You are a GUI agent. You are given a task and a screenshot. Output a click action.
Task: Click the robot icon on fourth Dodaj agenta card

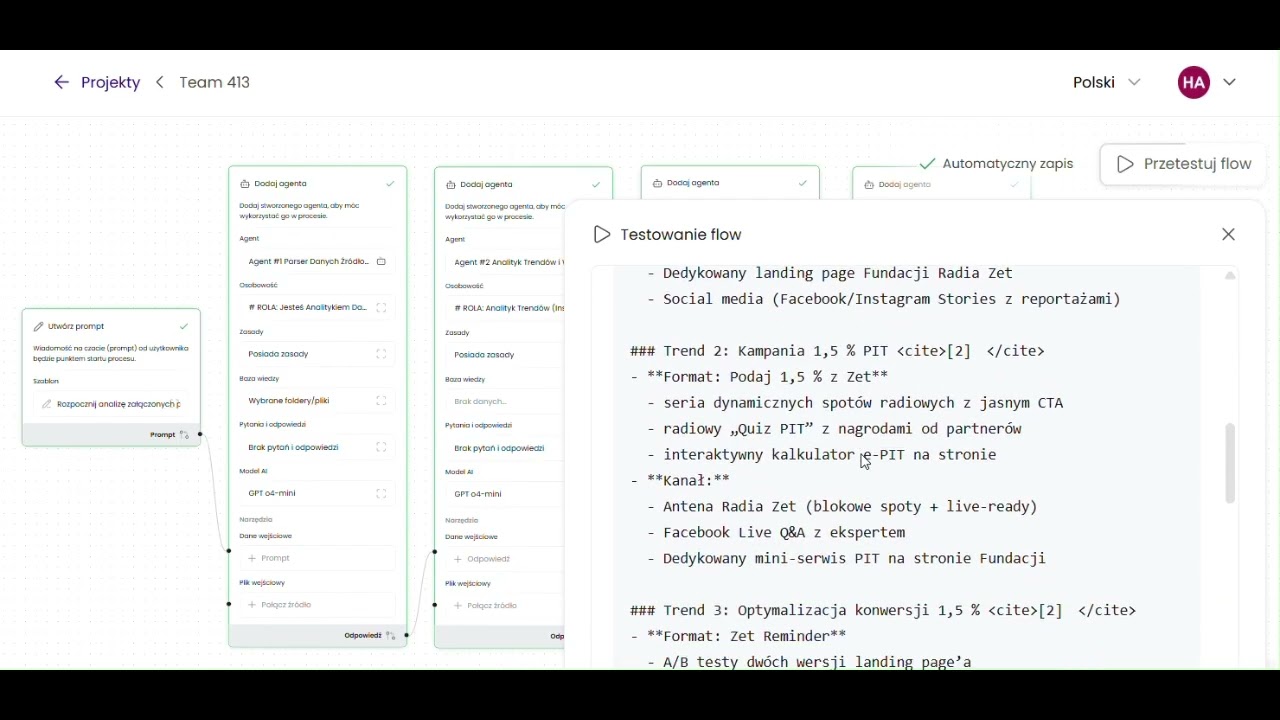click(x=869, y=185)
